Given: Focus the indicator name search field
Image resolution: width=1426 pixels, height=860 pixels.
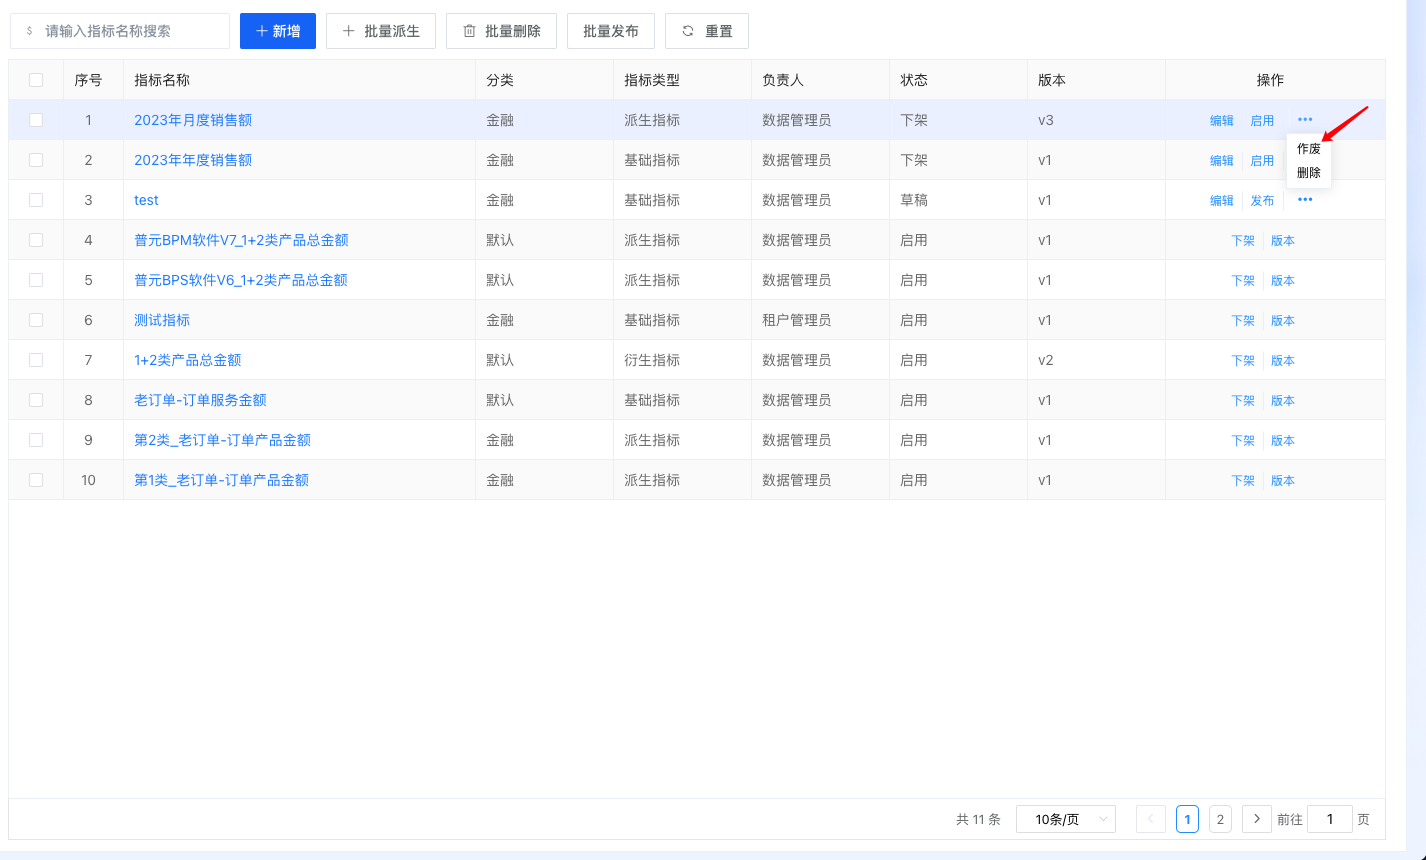Looking at the screenshot, I should coord(130,31).
